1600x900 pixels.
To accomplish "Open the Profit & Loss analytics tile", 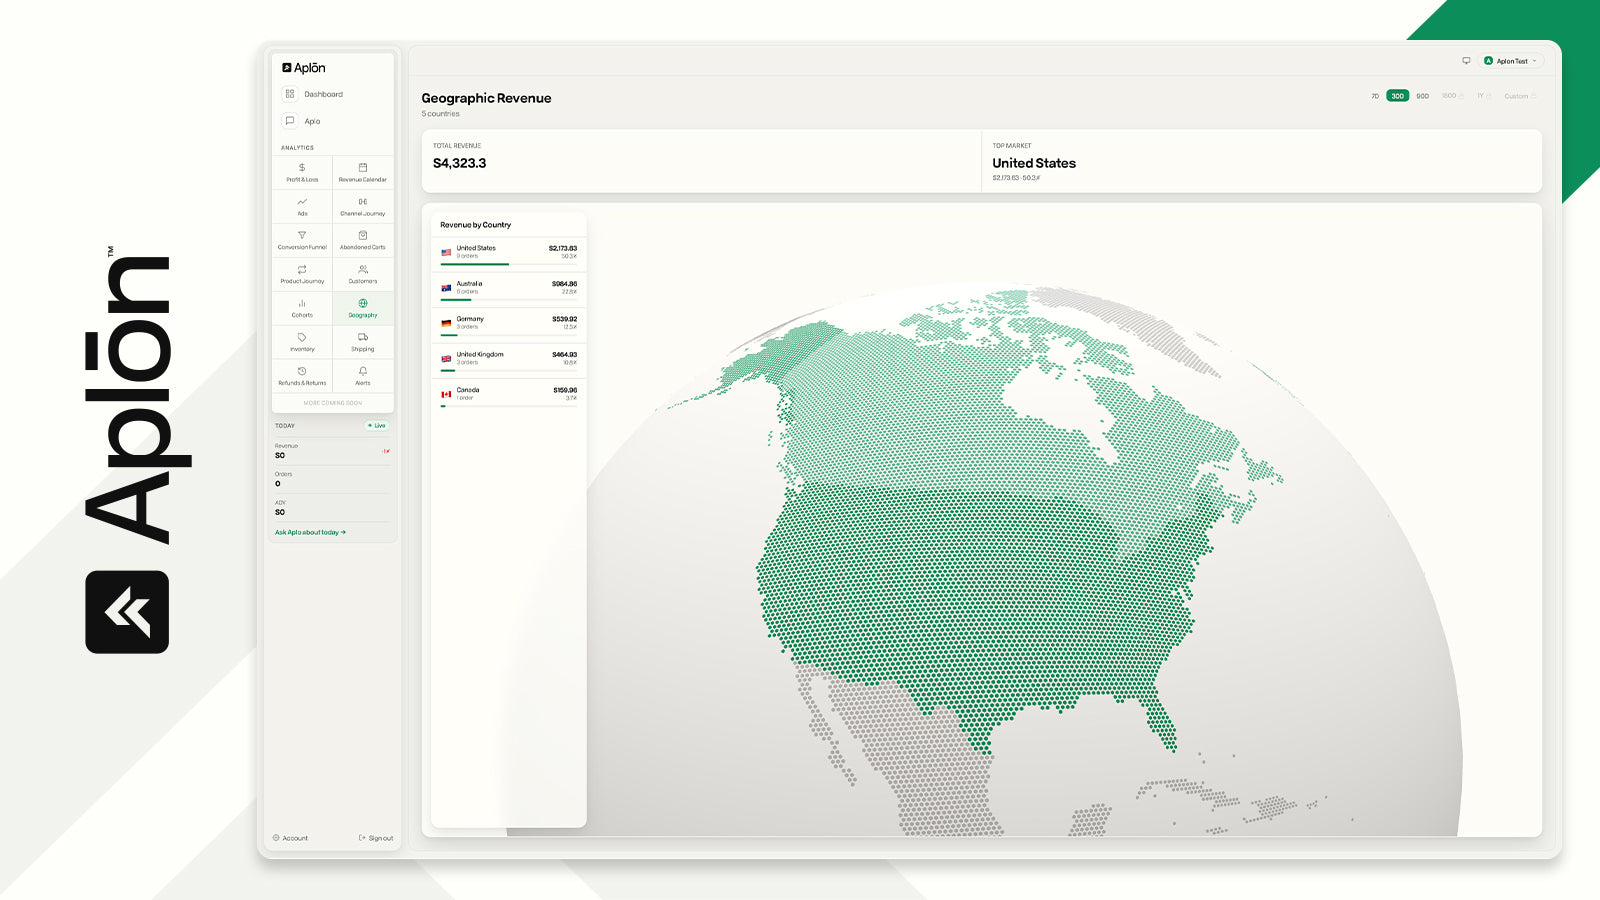I will (302, 172).
